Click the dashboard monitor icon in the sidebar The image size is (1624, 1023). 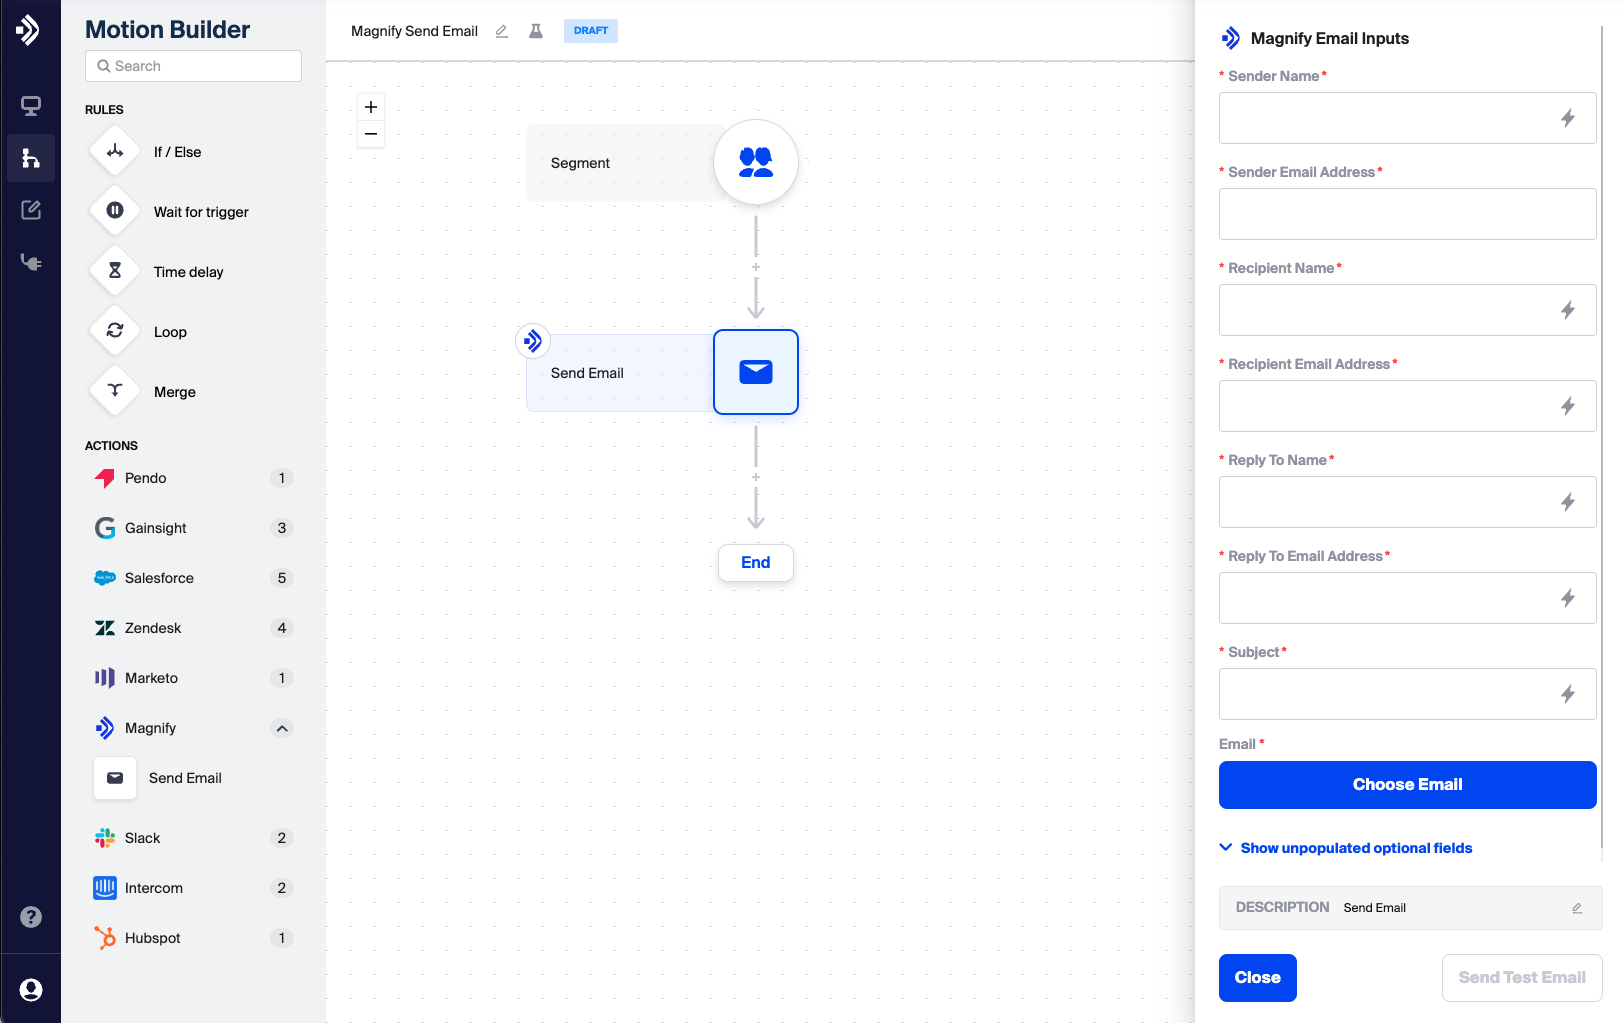(31, 105)
